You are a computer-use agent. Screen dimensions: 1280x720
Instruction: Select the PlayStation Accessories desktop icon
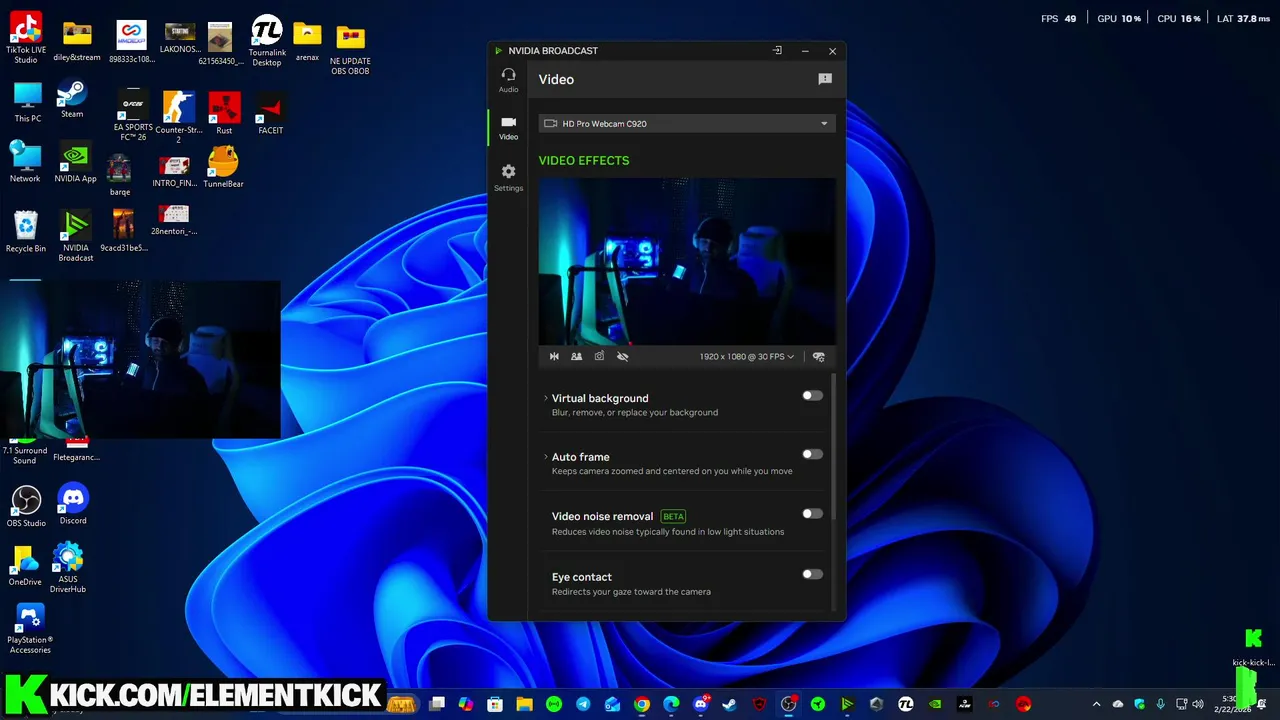[30, 628]
